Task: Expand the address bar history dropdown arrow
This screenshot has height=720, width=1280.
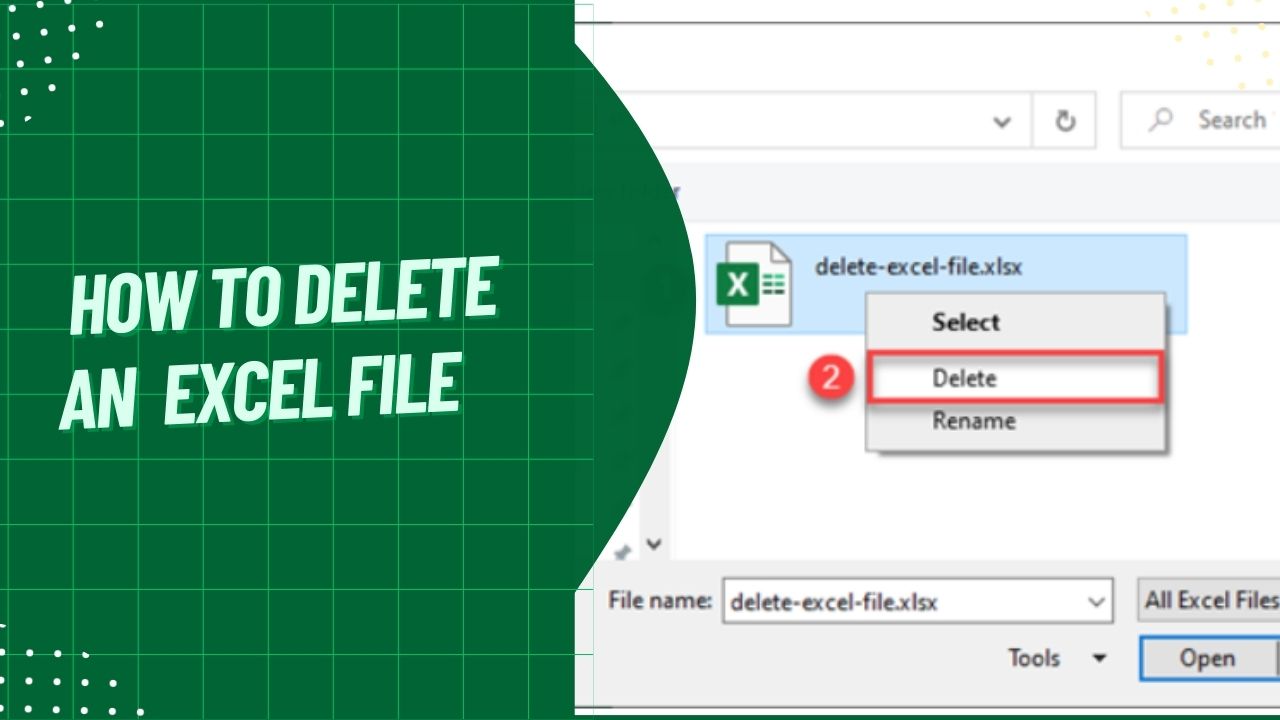Action: point(1001,122)
